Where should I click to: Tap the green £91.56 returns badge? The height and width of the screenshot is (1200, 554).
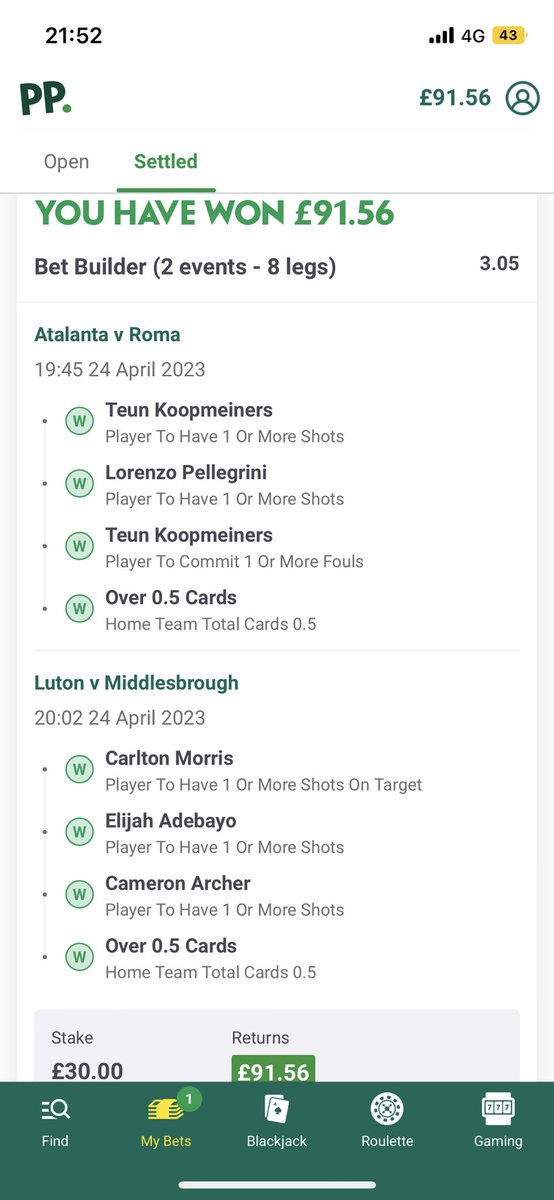tap(273, 1070)
